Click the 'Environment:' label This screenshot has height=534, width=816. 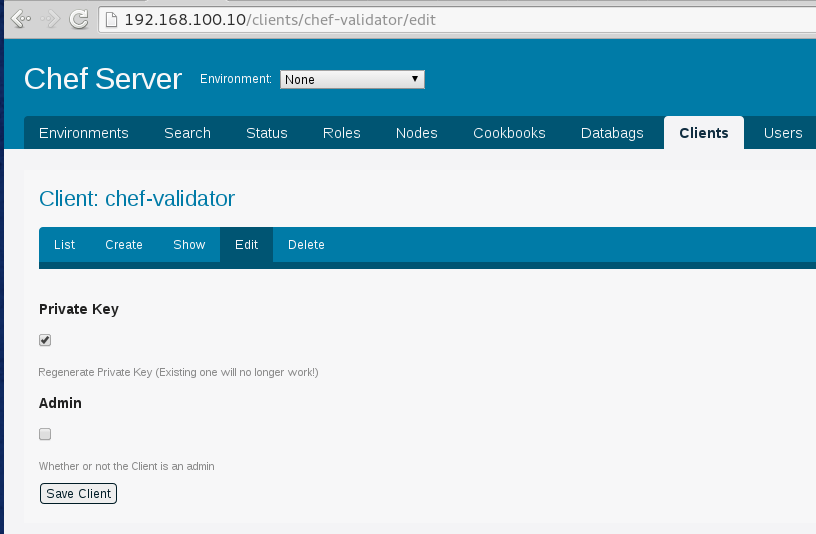point(236,79)
